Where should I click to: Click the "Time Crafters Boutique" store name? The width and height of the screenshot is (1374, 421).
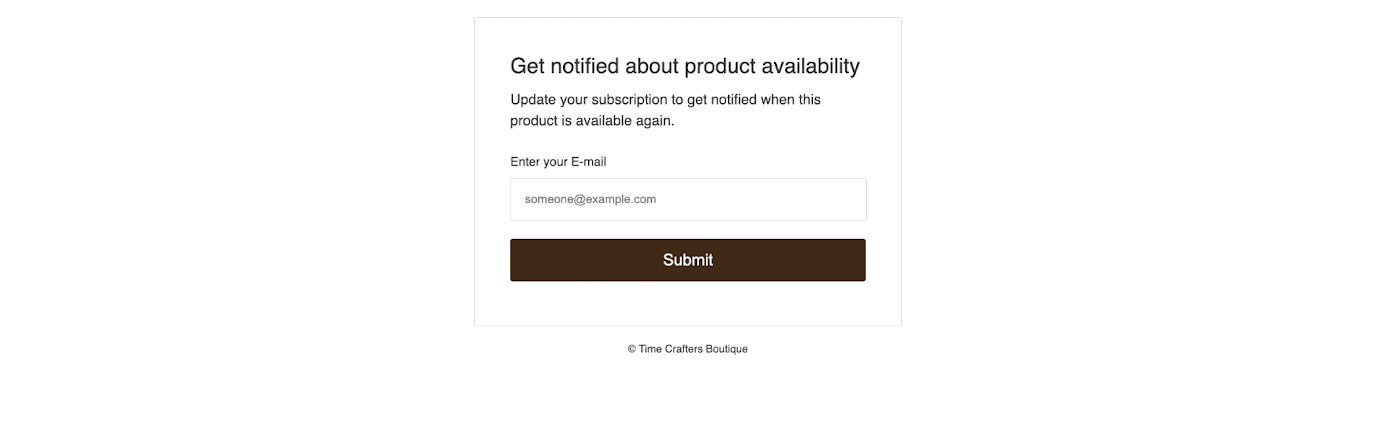(x=693, y=349)
